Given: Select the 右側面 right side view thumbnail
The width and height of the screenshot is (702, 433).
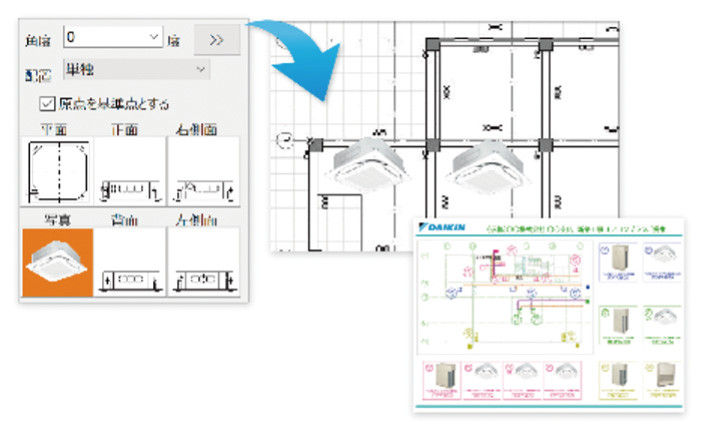Looking at the screenshot, I should [204, 171].
